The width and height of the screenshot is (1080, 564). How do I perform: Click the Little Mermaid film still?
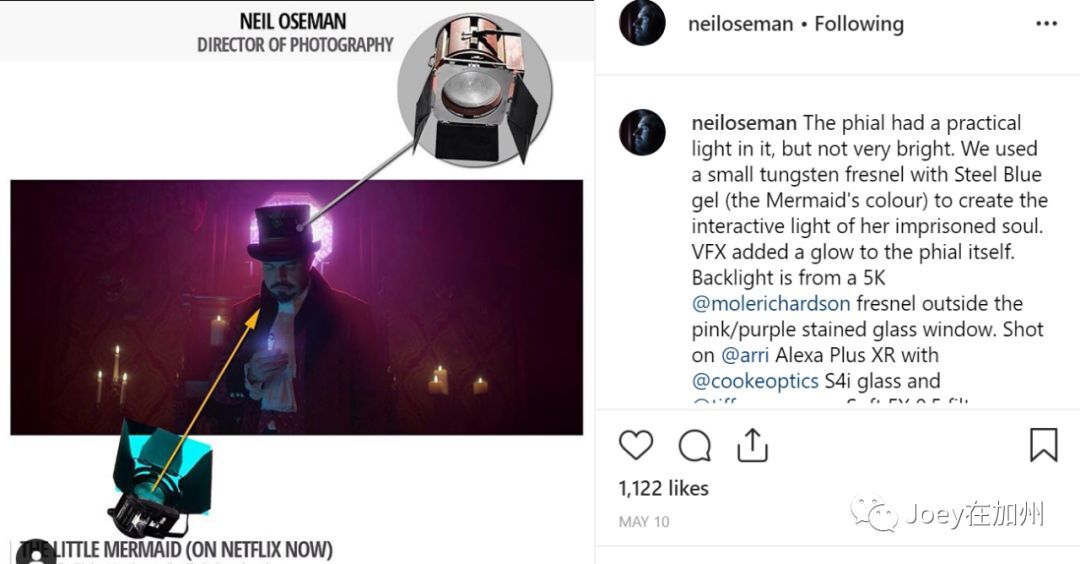(296, 307)
